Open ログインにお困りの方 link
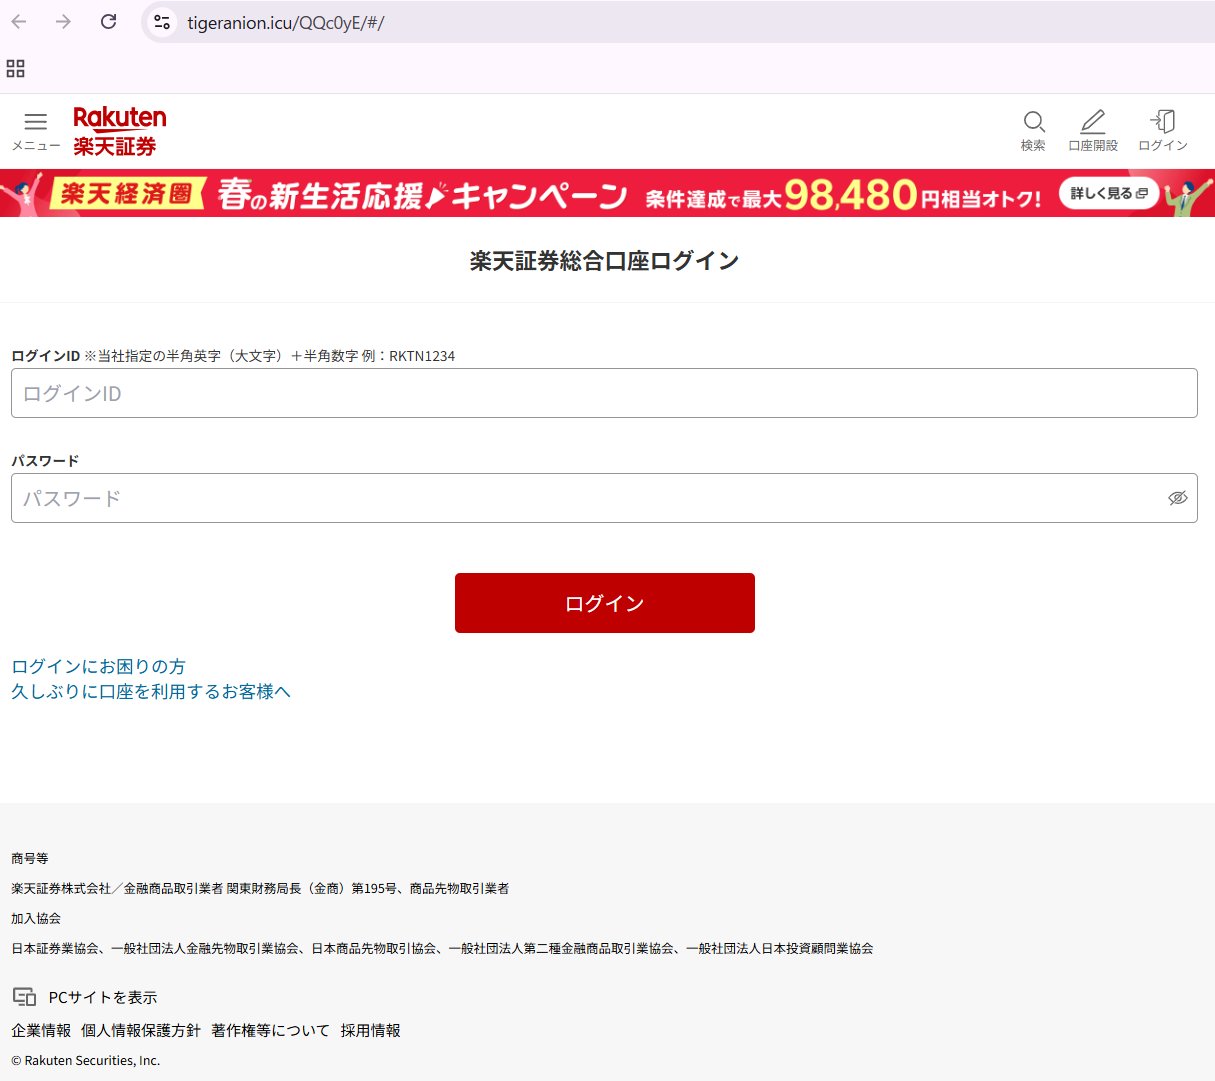Screen dimensions: 1215x1081 coord(98,666)
